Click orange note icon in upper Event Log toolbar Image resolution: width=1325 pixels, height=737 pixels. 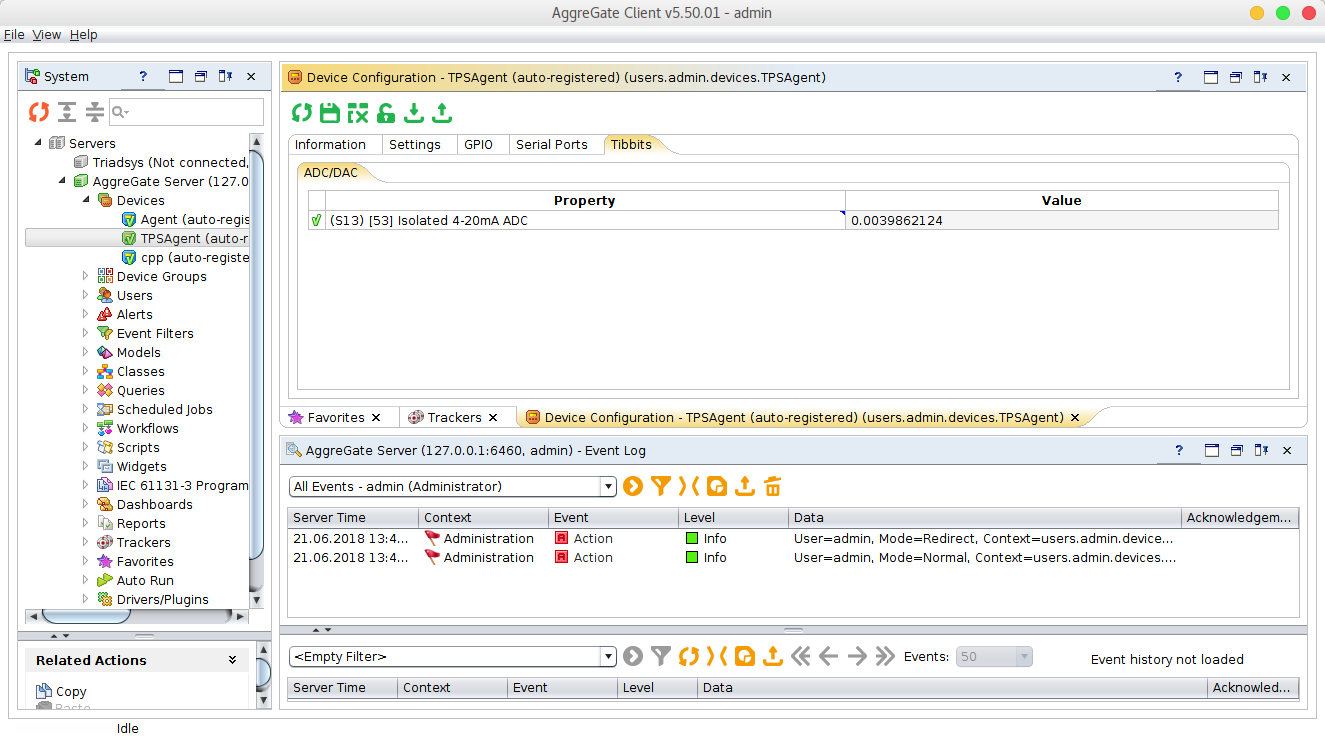[716, 486]
